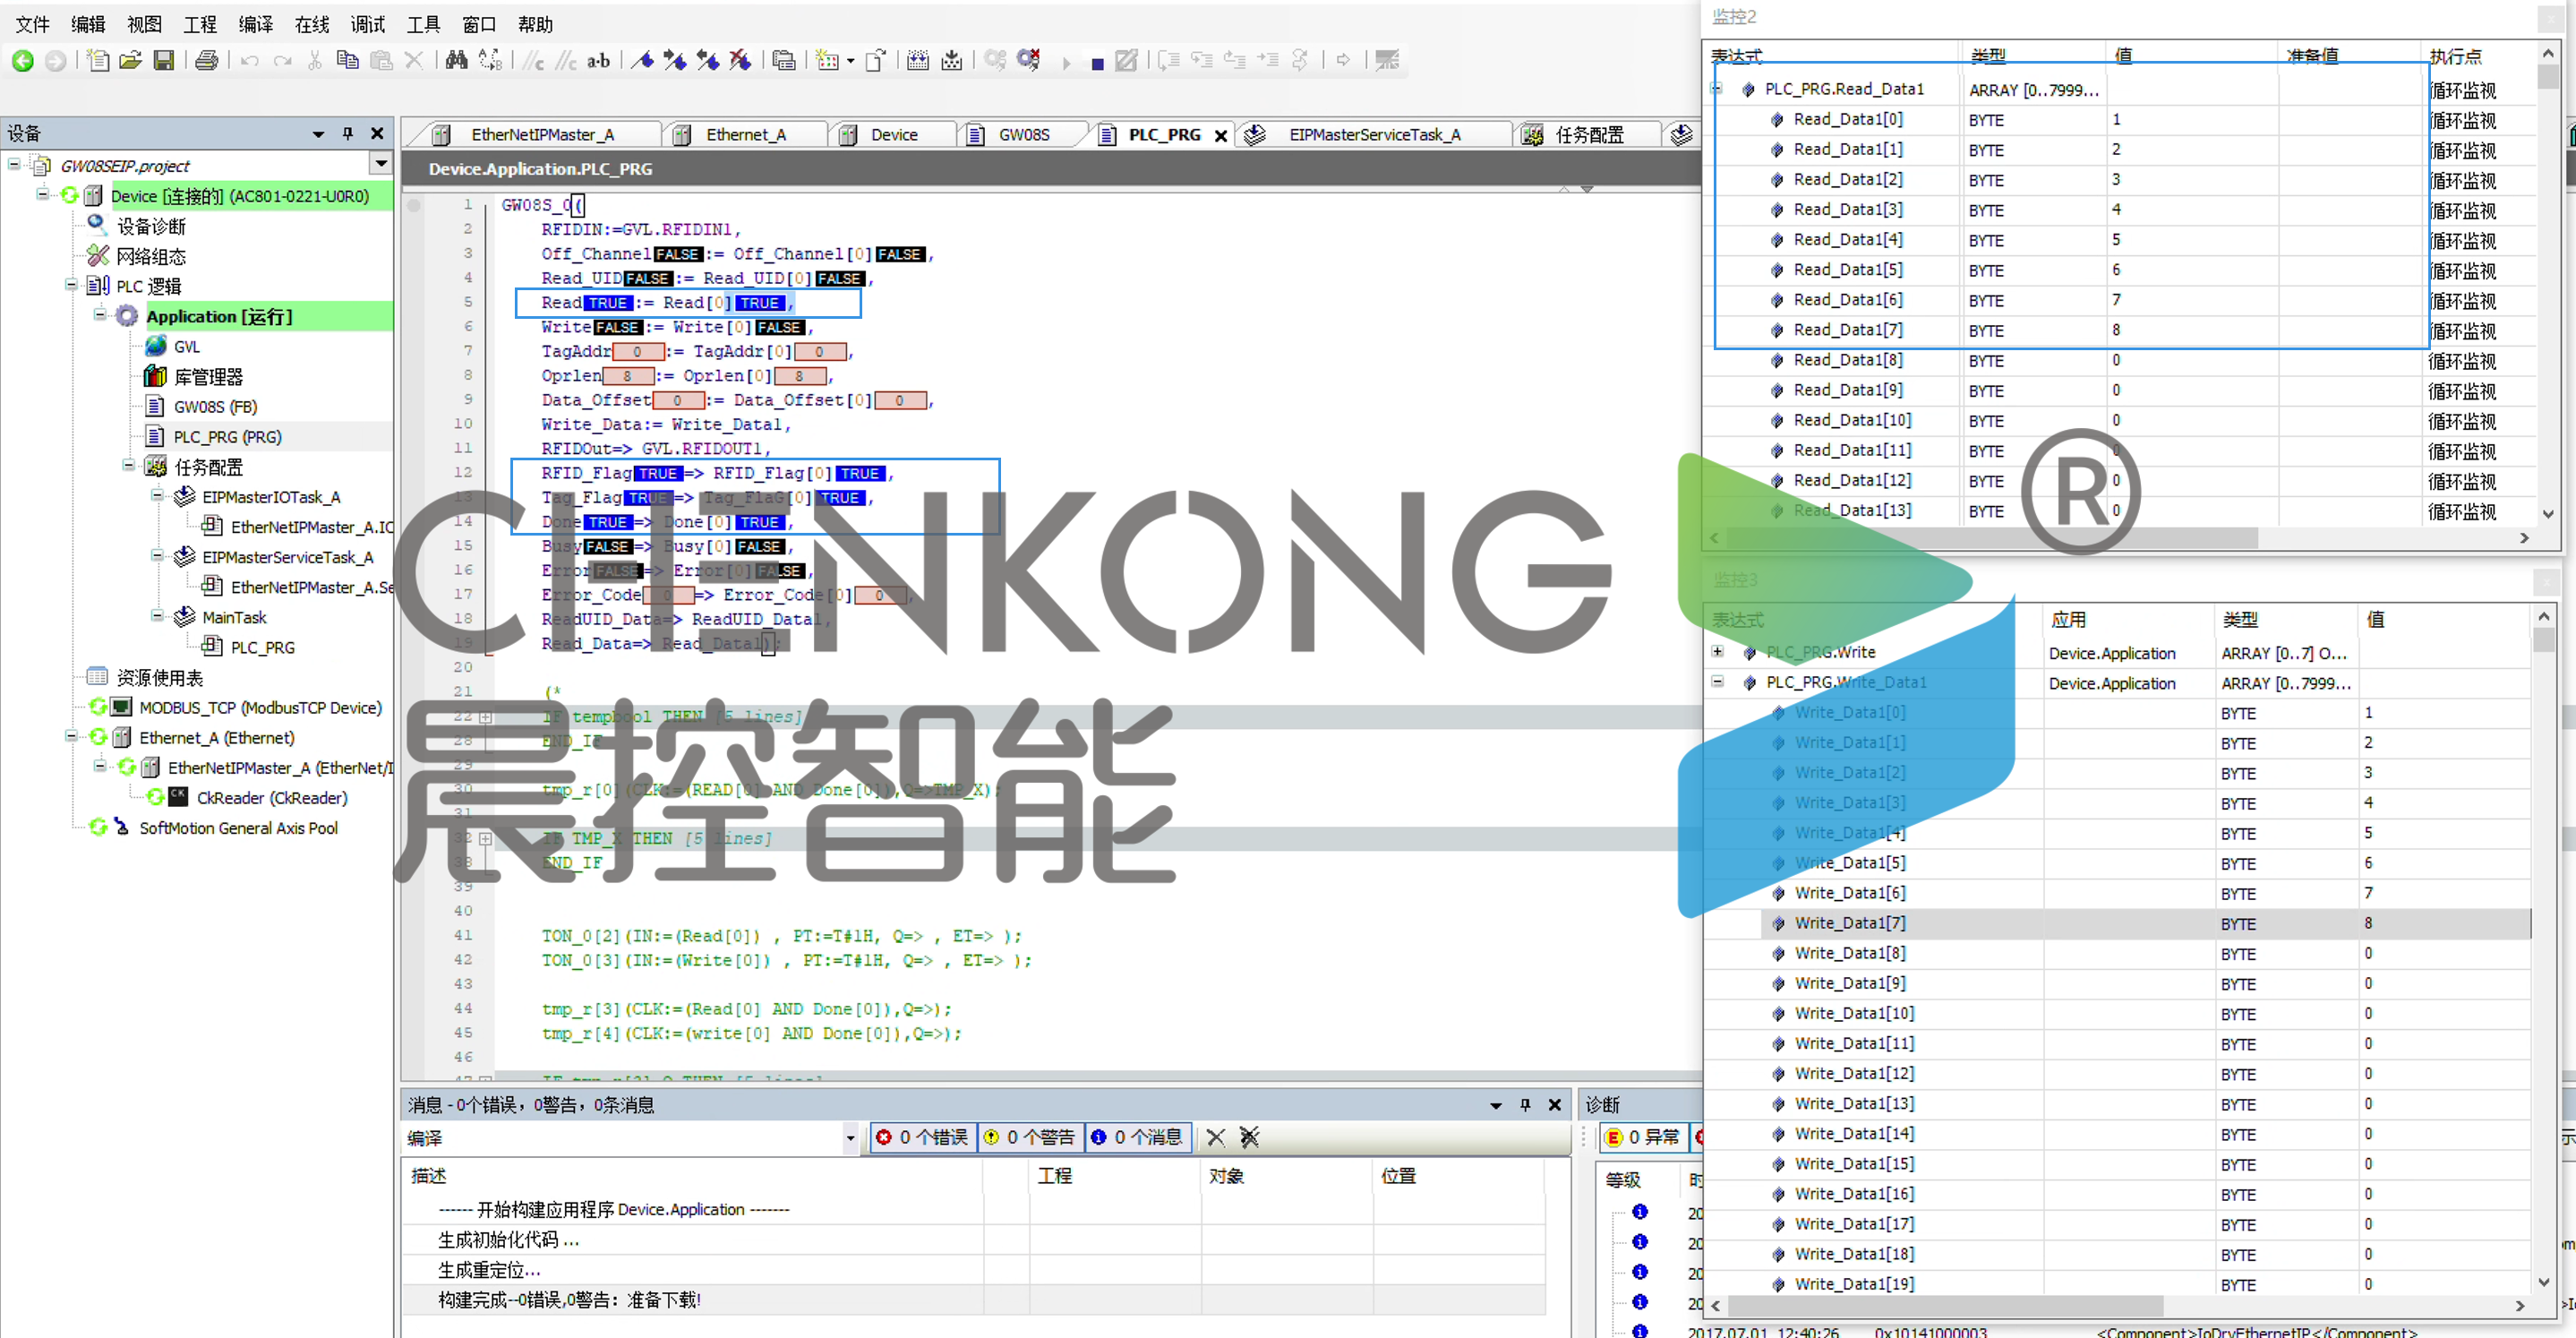Switch to the EIPMasterServiceTask_A tab

[x=1375, y=134]
